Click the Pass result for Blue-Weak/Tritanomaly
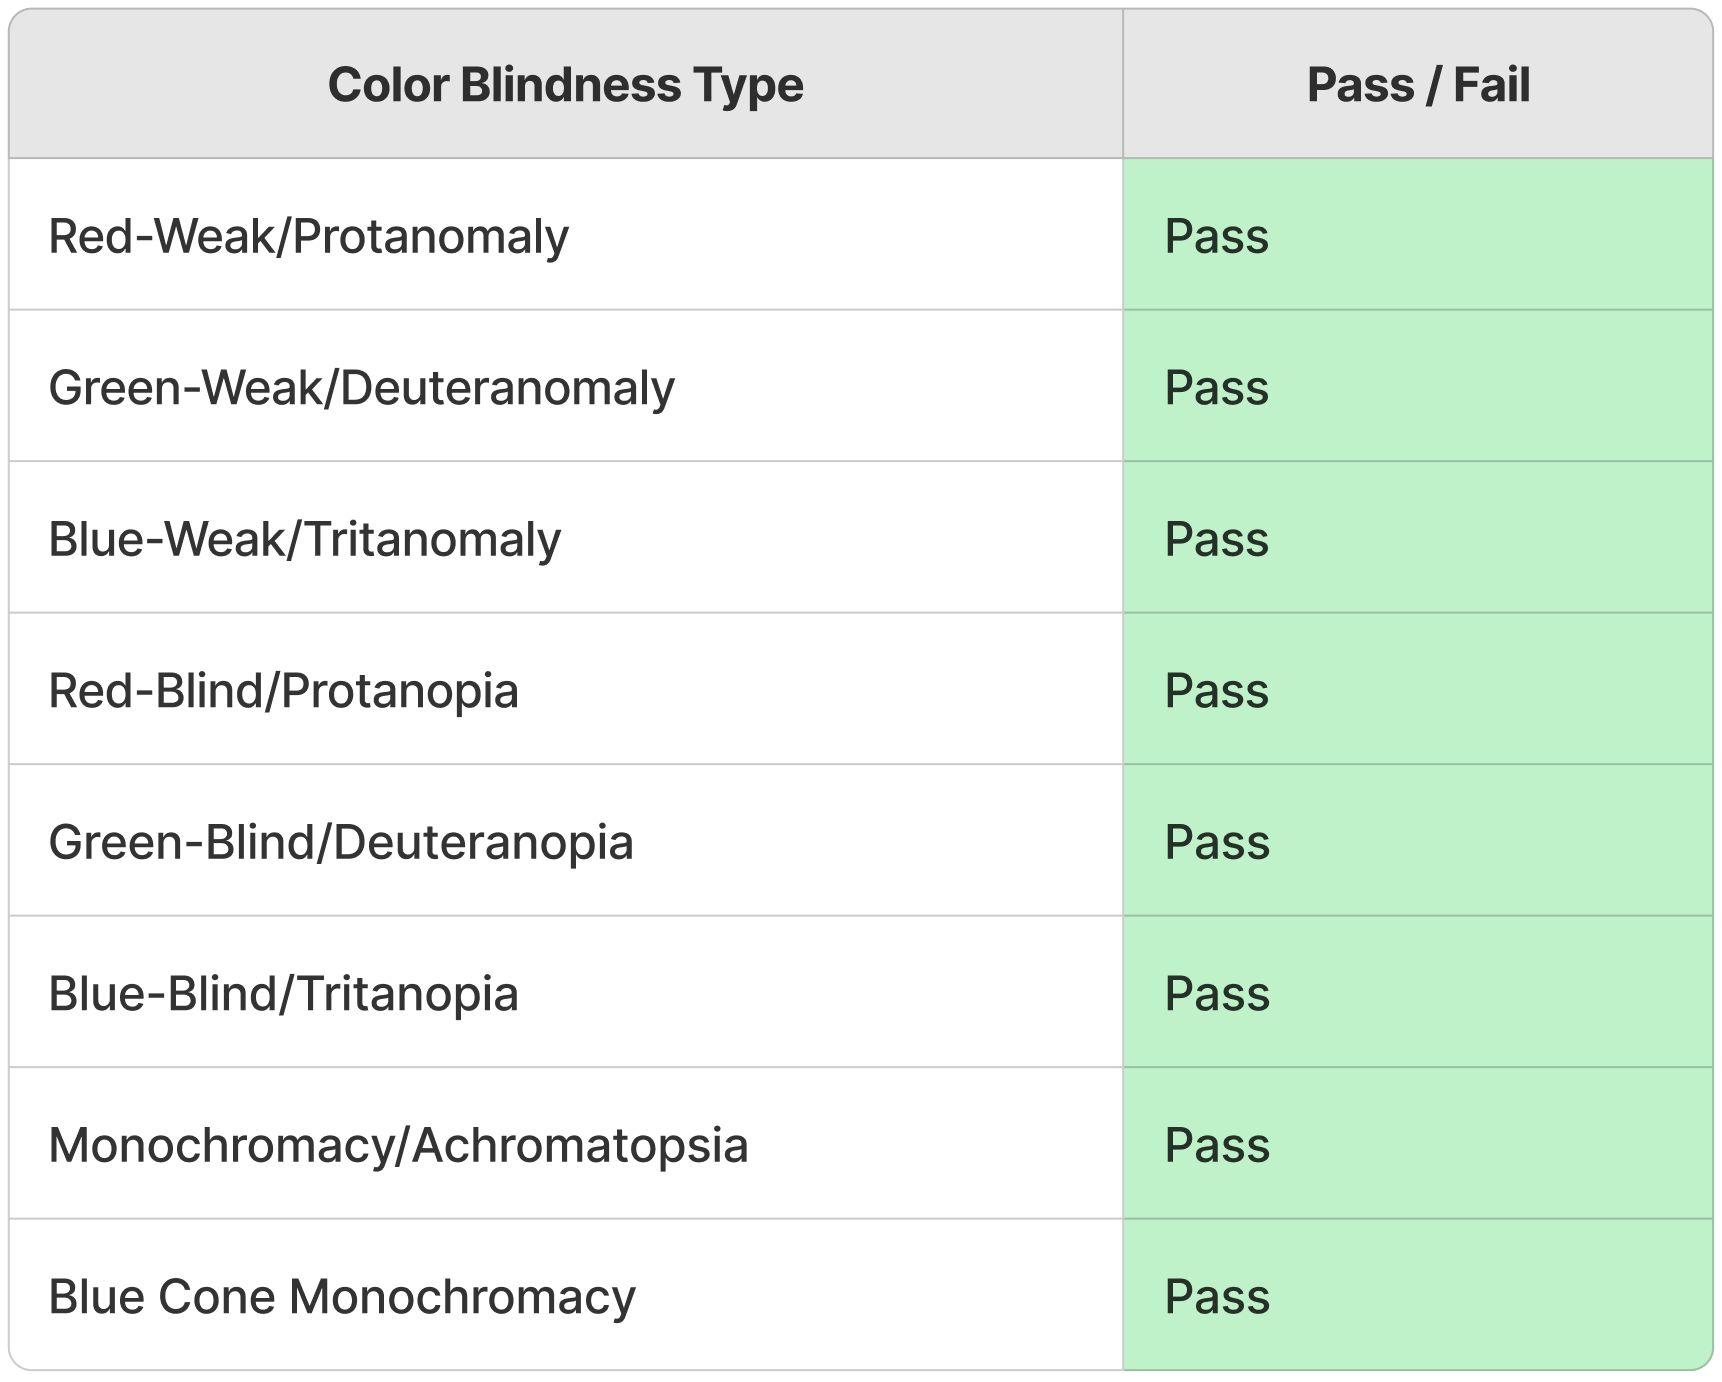The width and height of the screenshot is (1722, 1382). (x=1216, y=540)
